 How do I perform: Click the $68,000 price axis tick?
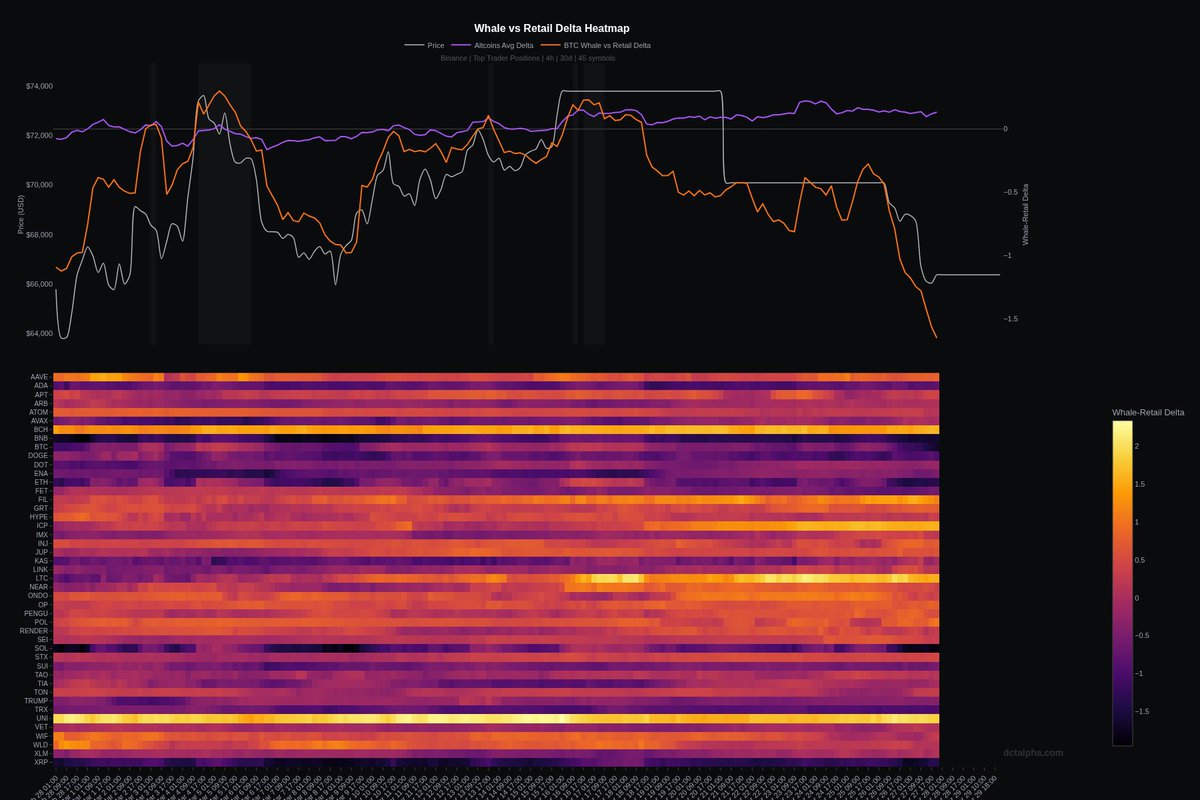[x=39, y=235]
